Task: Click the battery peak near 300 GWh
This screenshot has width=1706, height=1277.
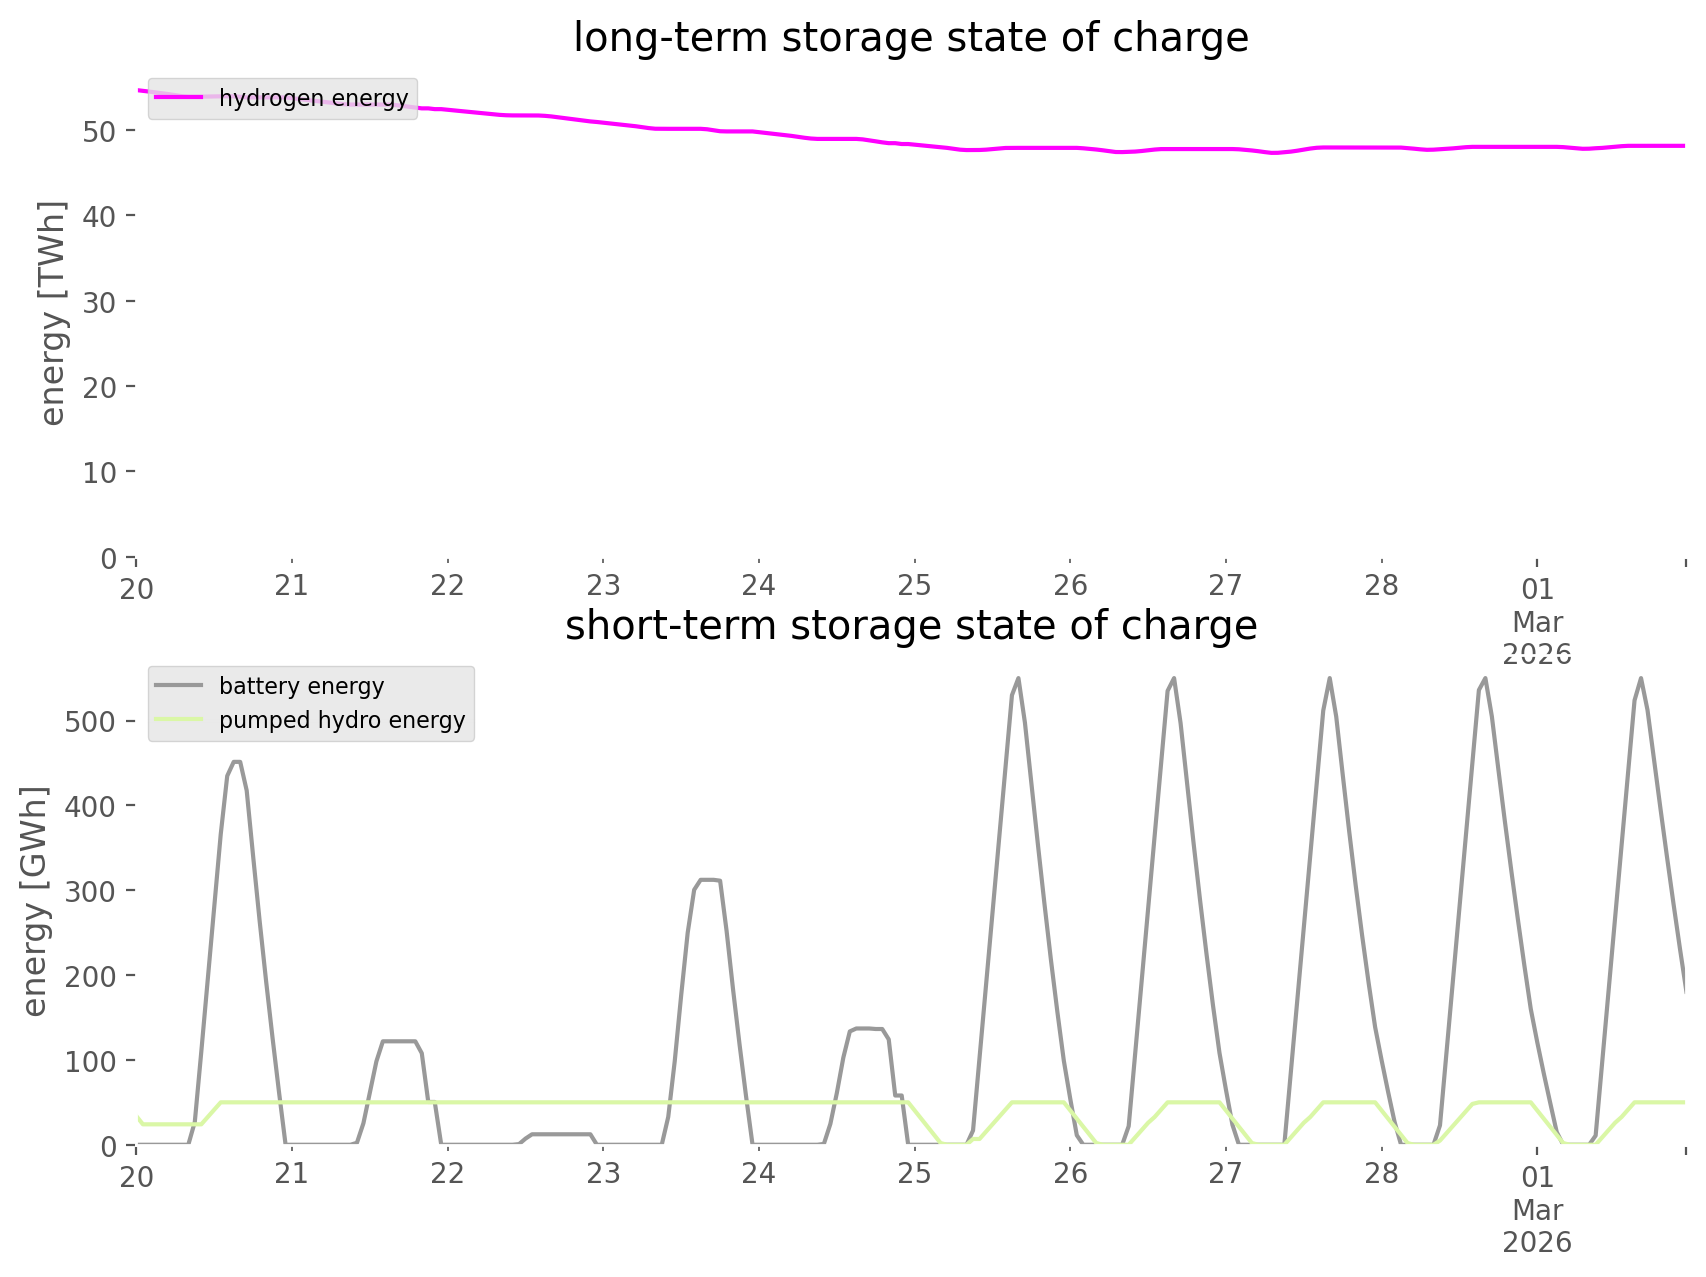Action: tap(708, 880)
